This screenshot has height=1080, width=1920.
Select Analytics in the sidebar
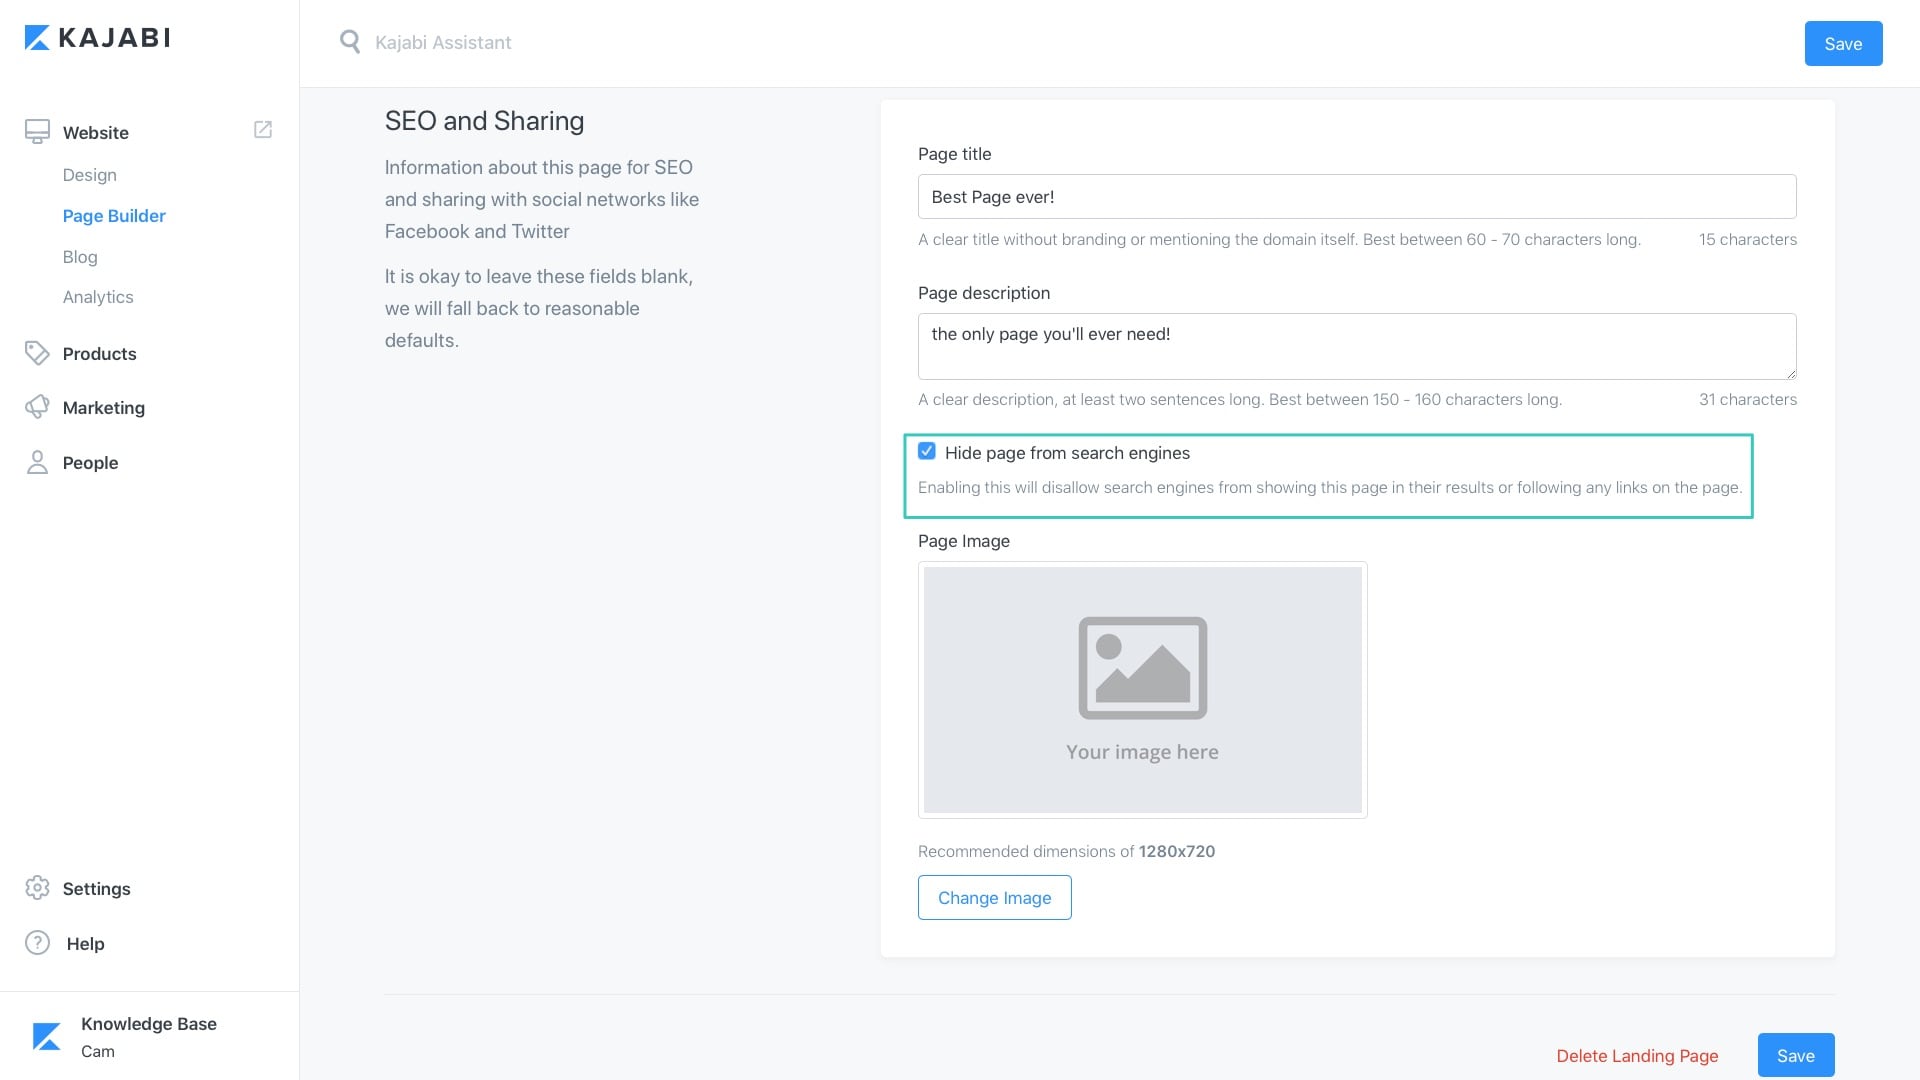point(98,297)
